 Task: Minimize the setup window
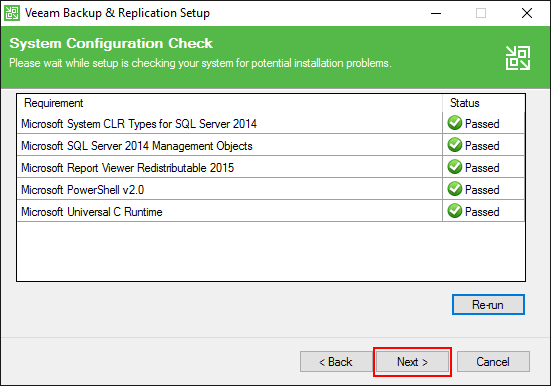pos(436,13)
